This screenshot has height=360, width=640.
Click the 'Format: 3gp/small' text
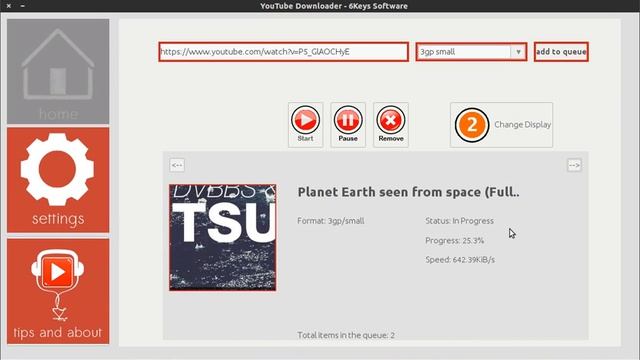(331, 221)
